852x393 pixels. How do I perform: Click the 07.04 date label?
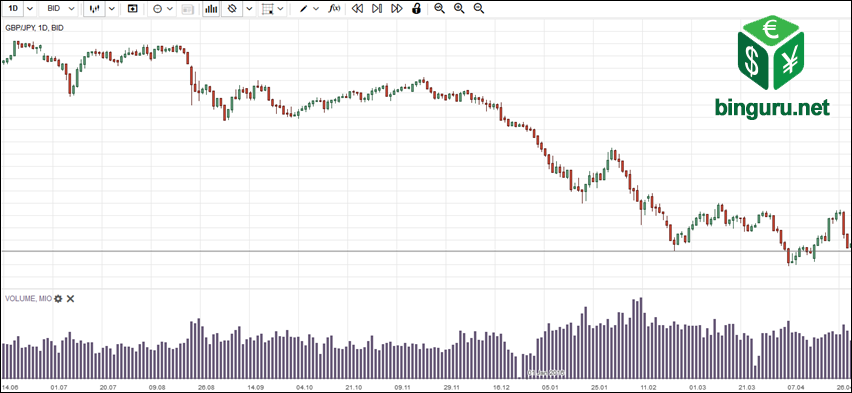pos(796,387)
